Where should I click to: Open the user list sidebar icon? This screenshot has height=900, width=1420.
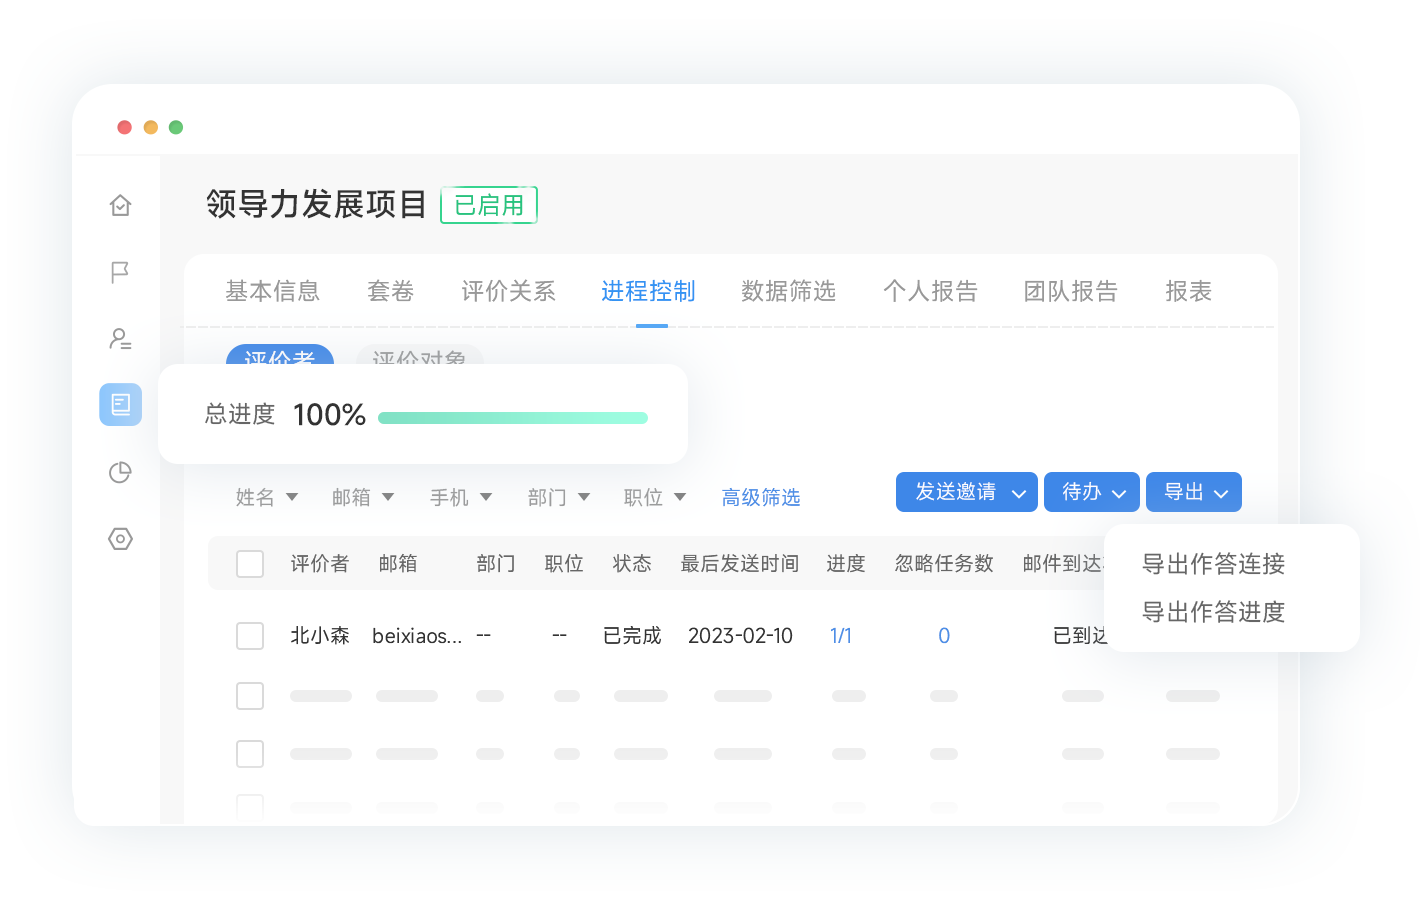pos(120,339)
